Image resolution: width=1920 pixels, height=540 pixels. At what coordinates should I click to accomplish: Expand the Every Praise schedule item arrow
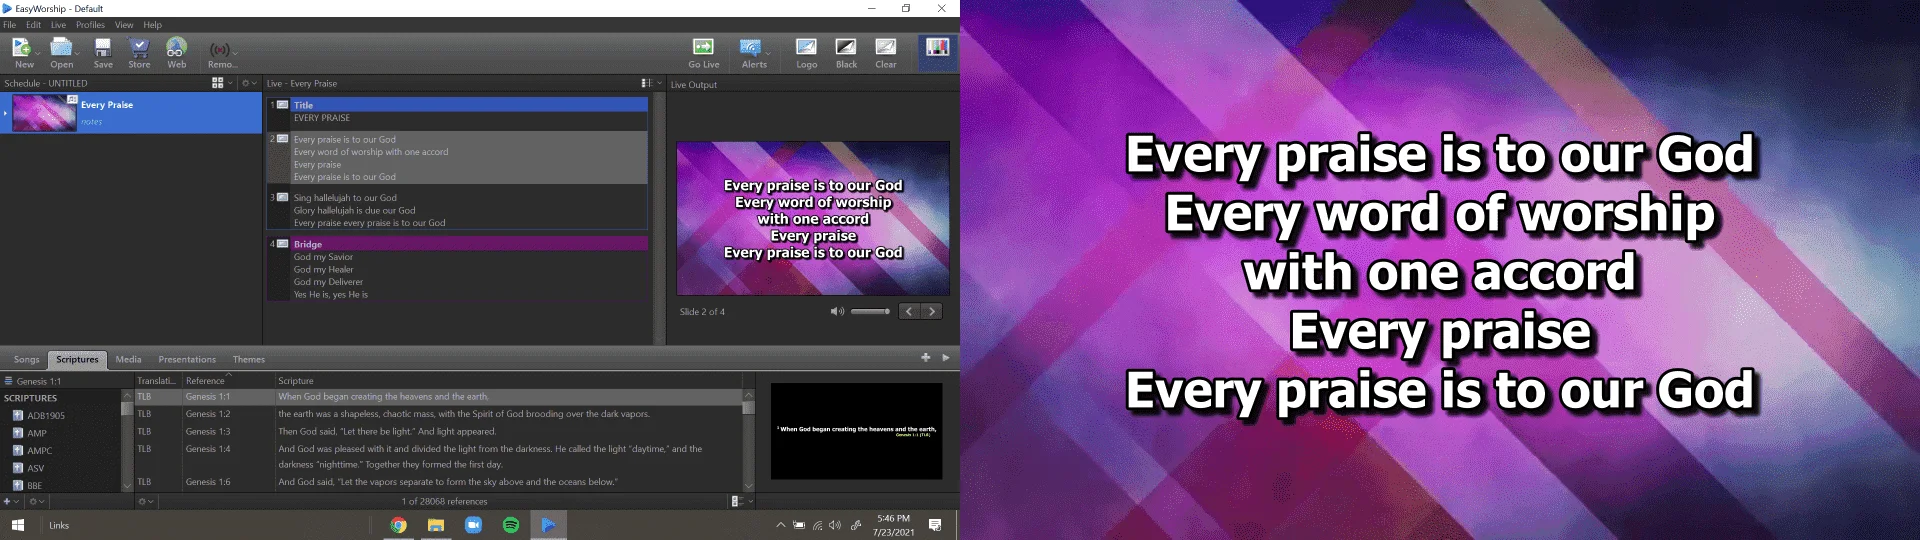[5, 113]
